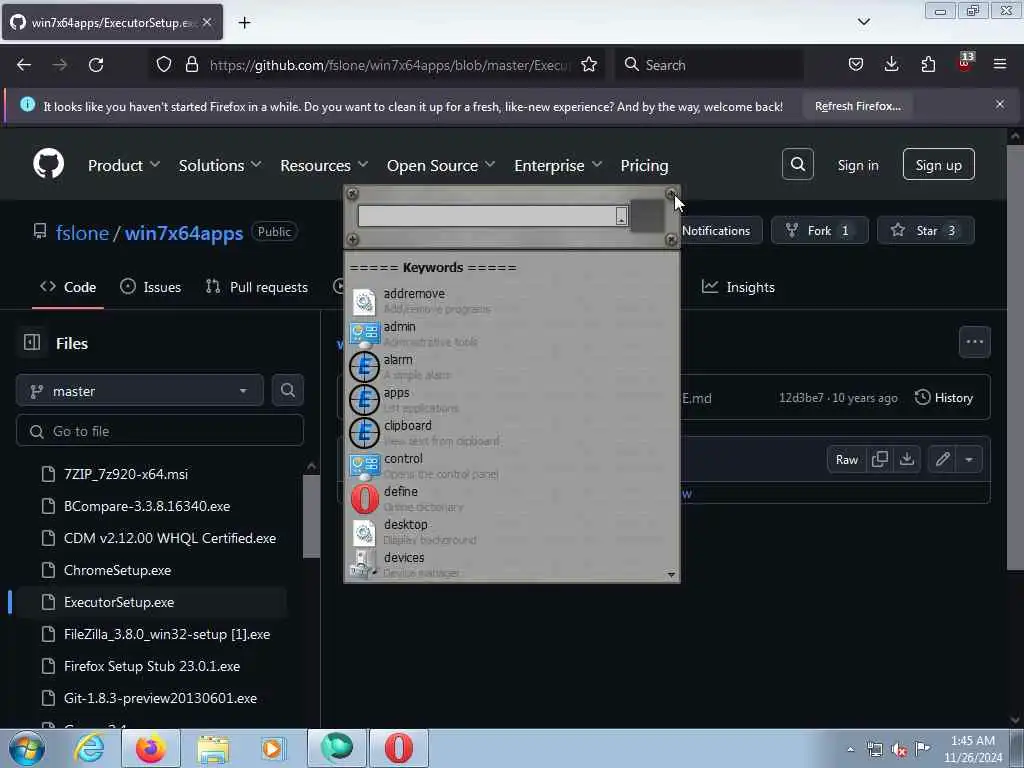Screen dimensions: 1024x768
Task: Open Firefox downloads panel
Action: pos(891,64)
